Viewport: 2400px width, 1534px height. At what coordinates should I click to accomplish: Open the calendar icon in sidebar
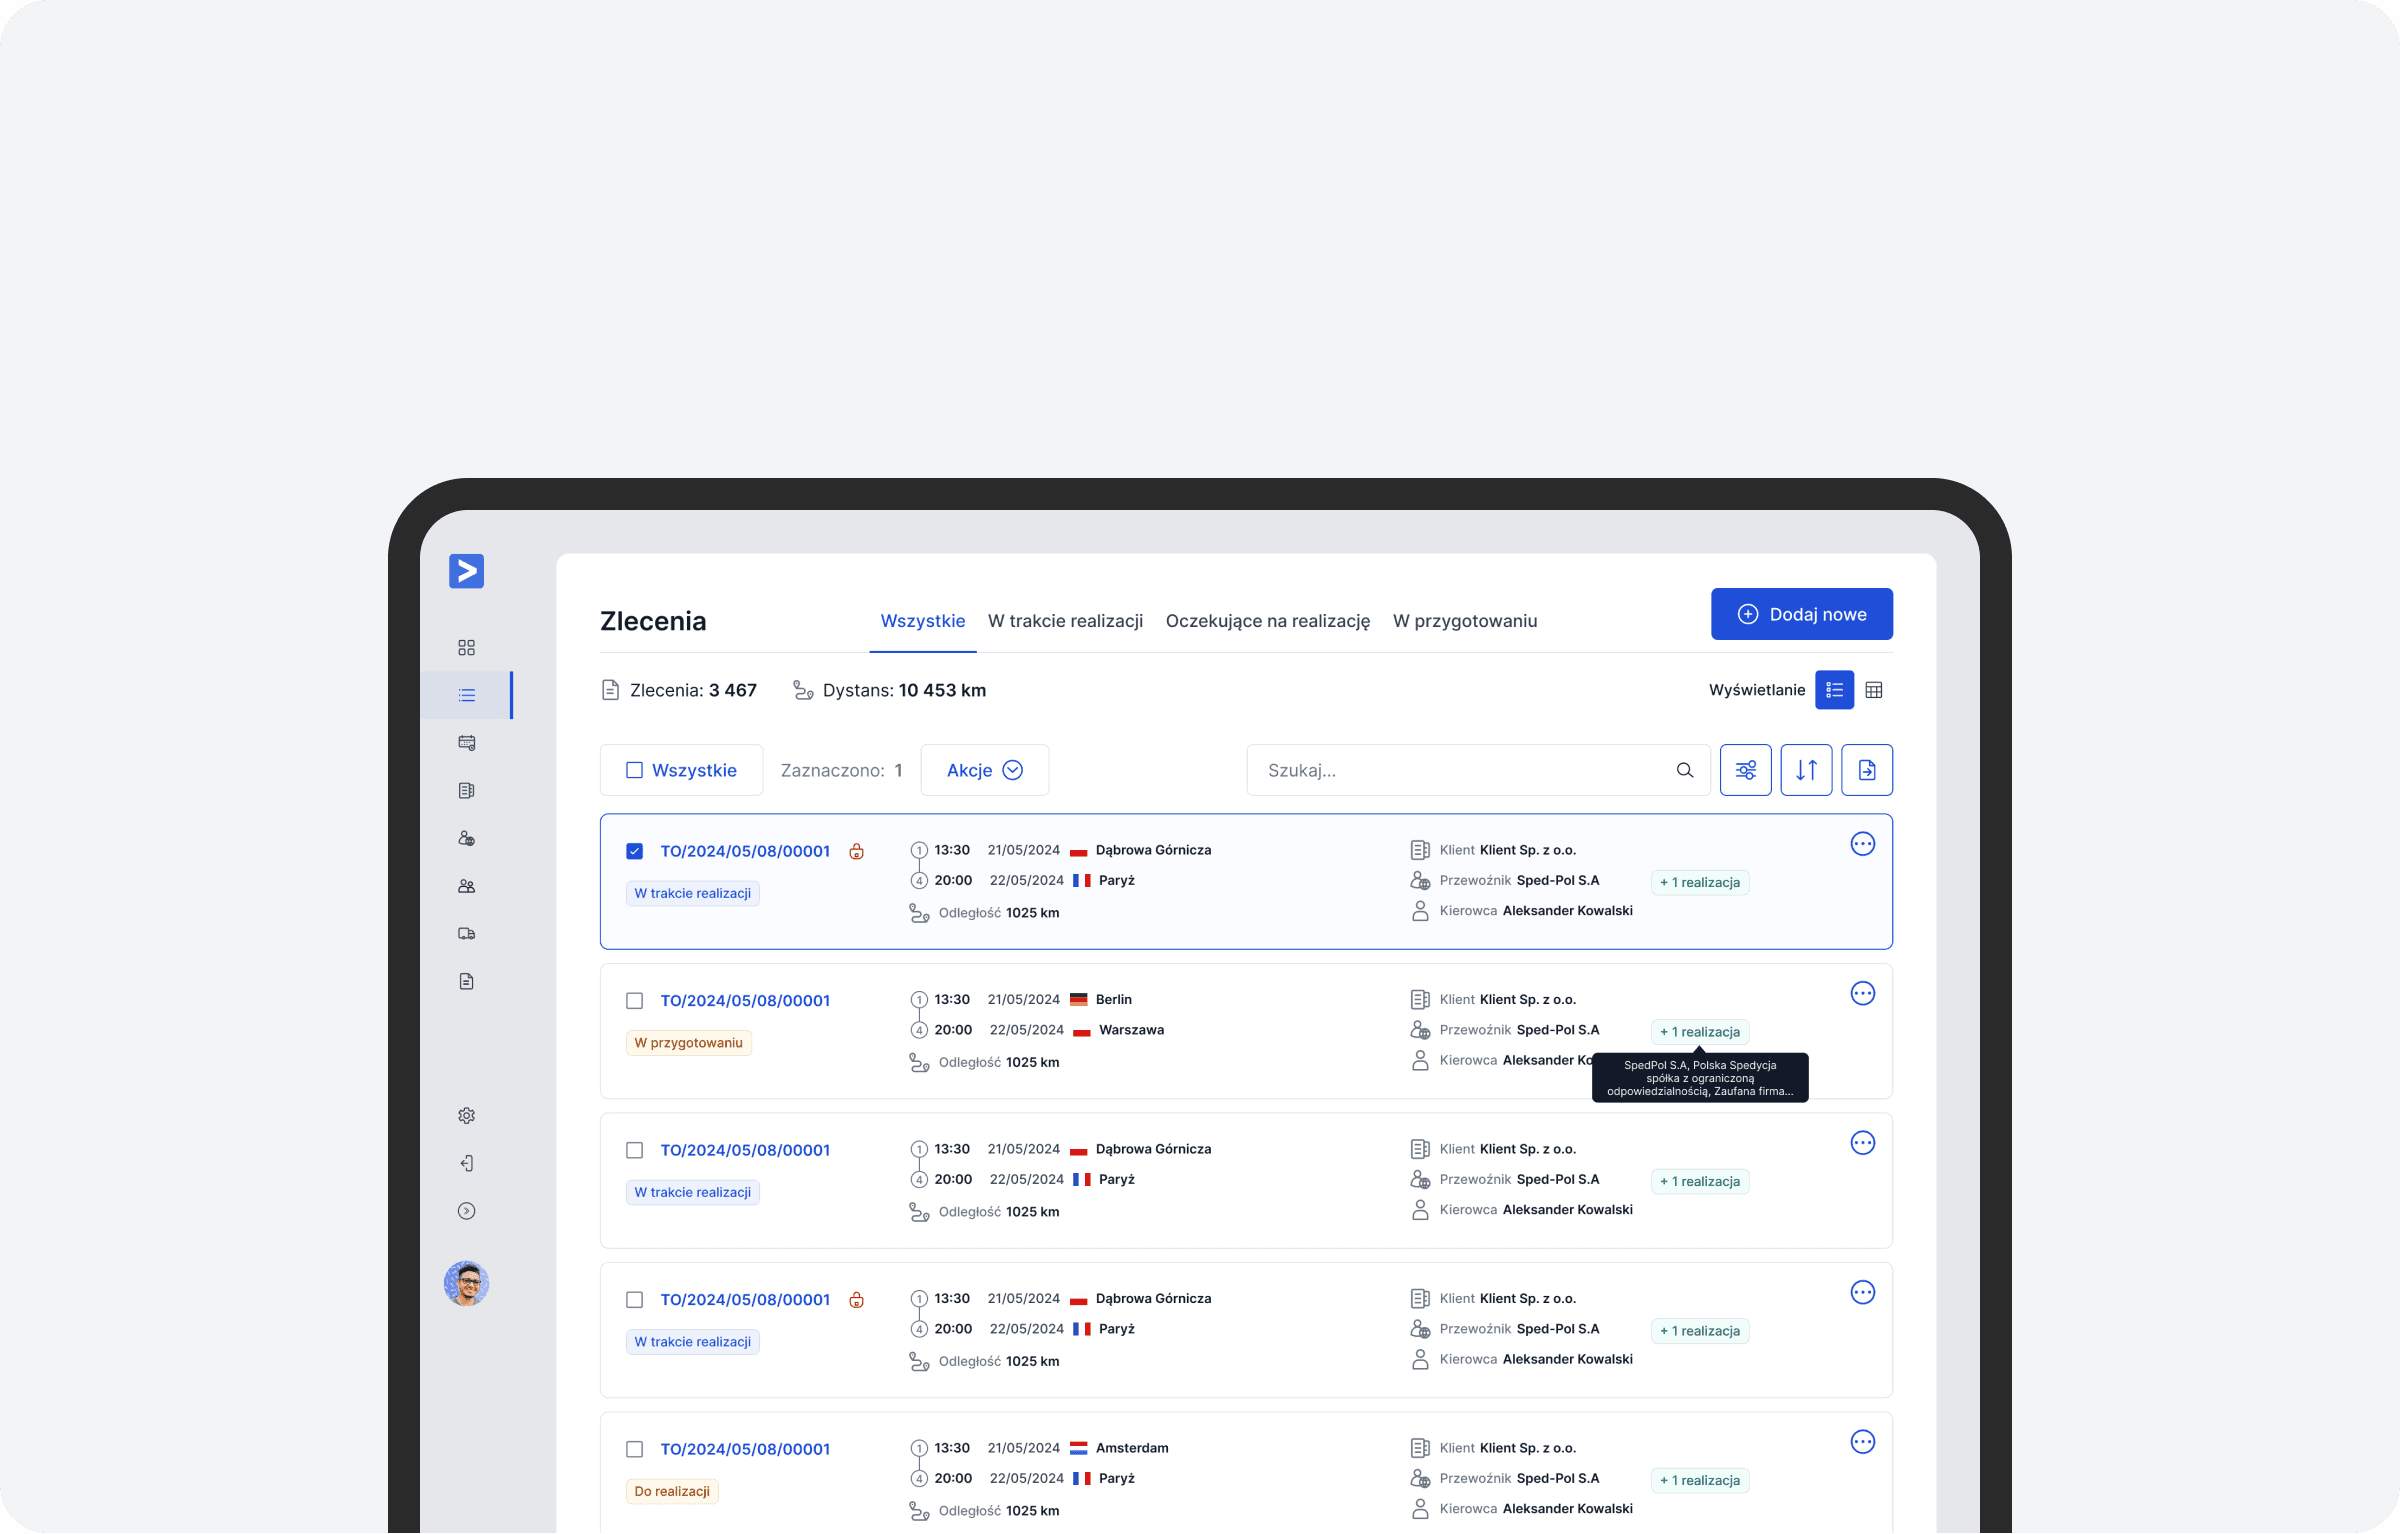[466, 743]
